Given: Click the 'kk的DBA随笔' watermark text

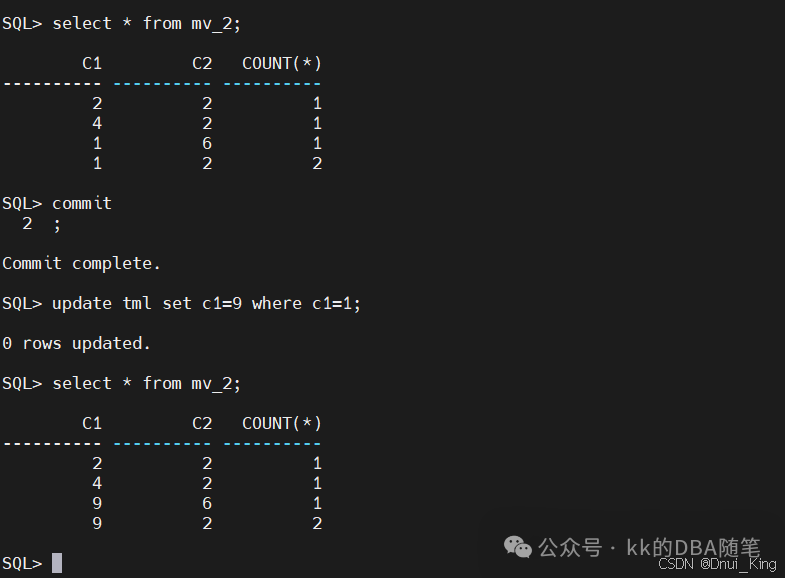Looking at the screenshot, I should (x=693, y=547).
